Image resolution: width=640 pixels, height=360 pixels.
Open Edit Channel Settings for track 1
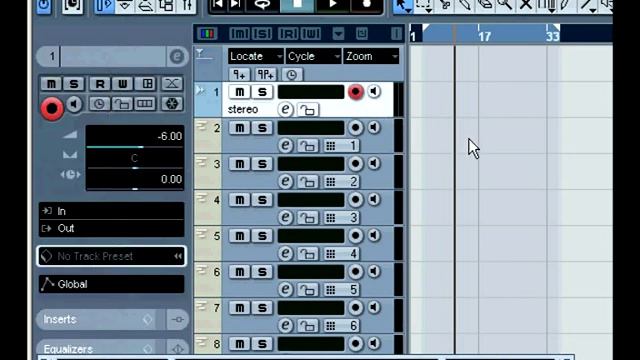pyautogui.click(x=285, y=109)
